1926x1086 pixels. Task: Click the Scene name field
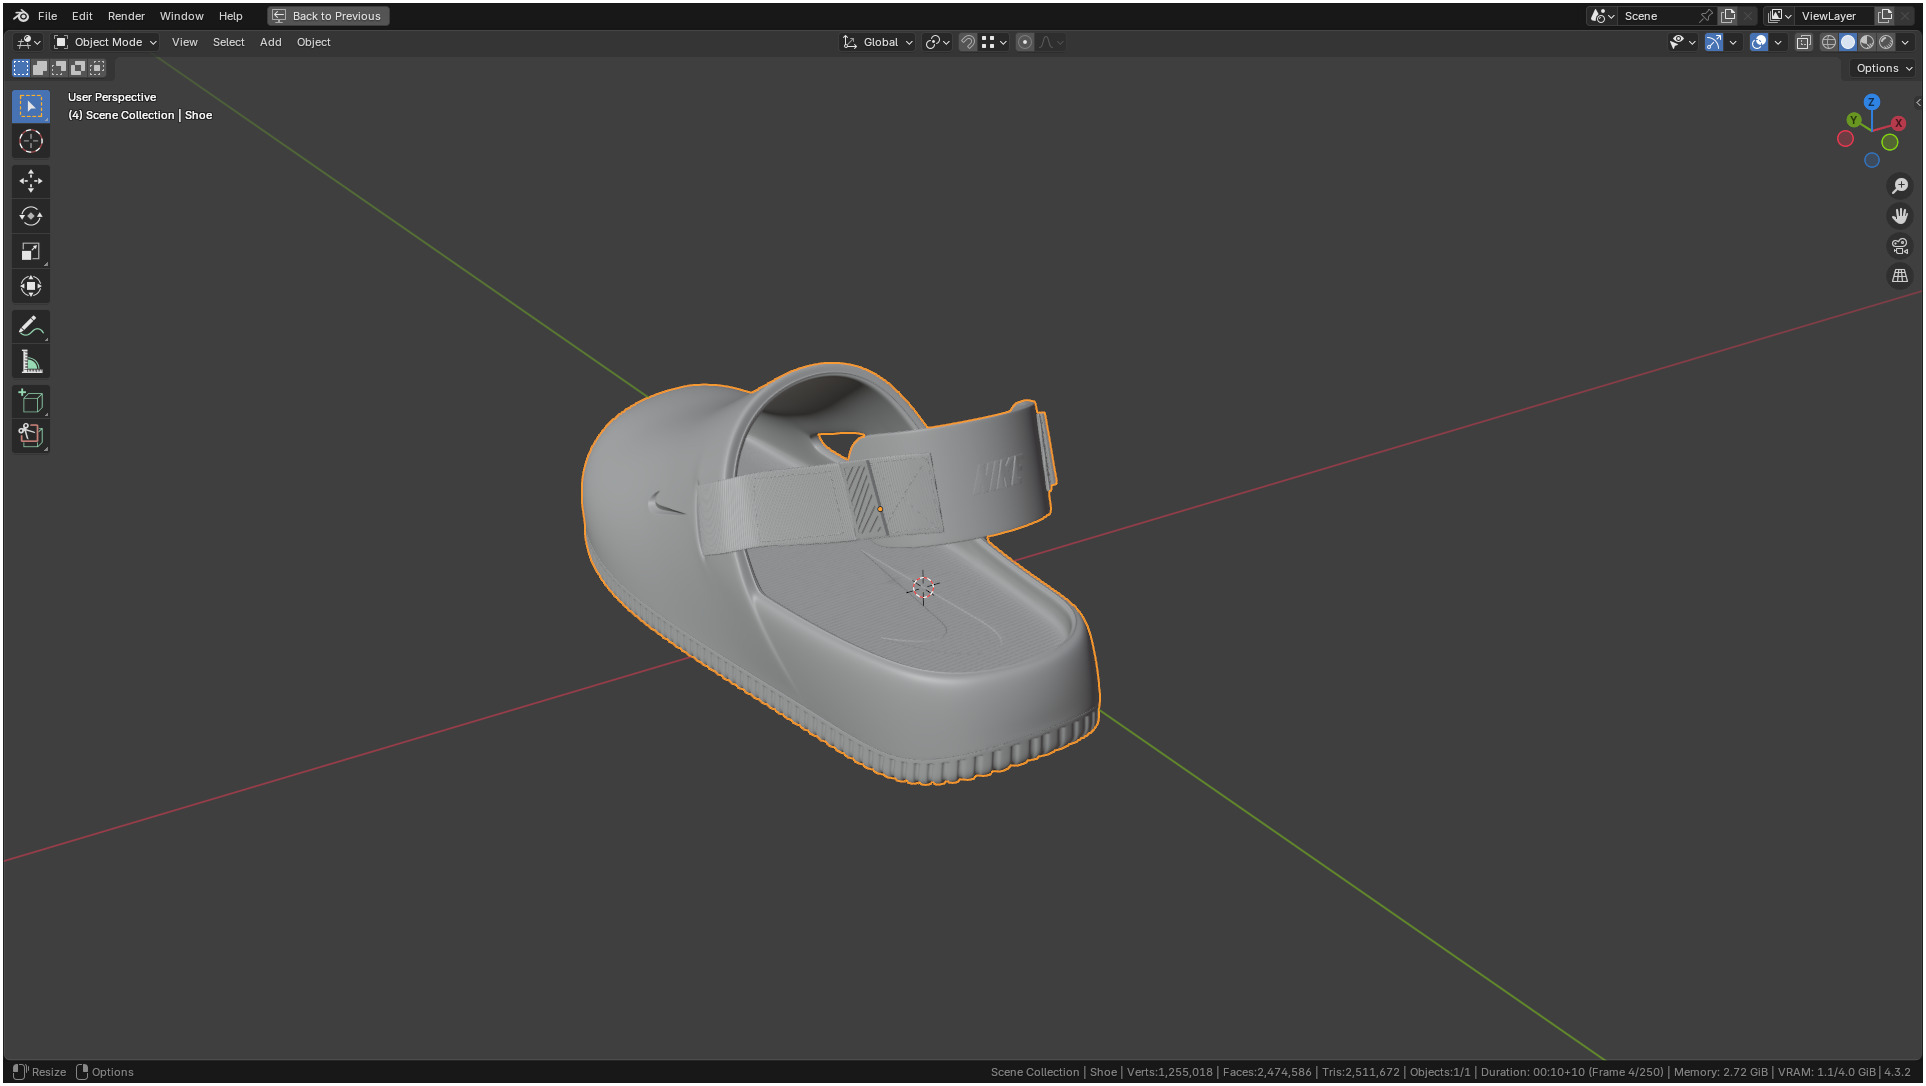(1657, 16)
